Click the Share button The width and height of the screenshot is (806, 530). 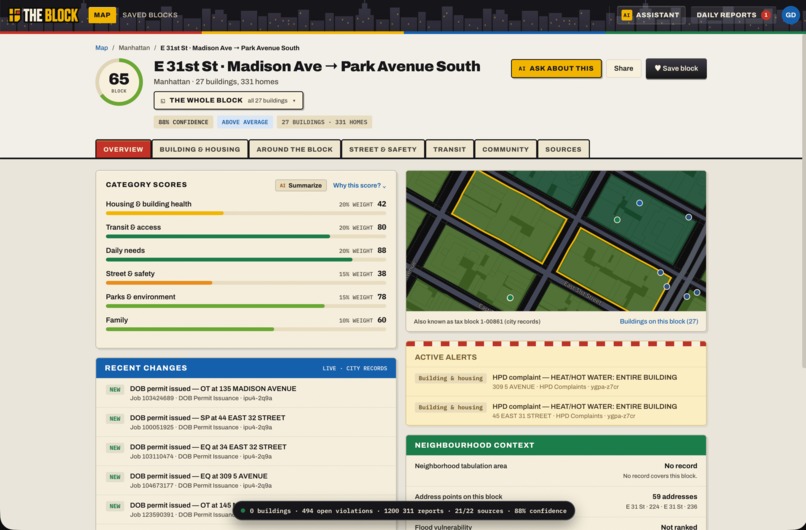point(623,68)
